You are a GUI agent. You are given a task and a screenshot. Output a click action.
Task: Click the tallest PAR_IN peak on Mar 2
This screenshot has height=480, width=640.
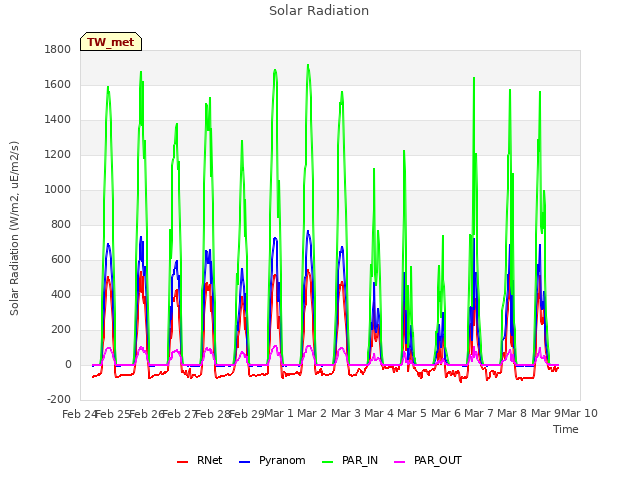click(x=308, y=65)
